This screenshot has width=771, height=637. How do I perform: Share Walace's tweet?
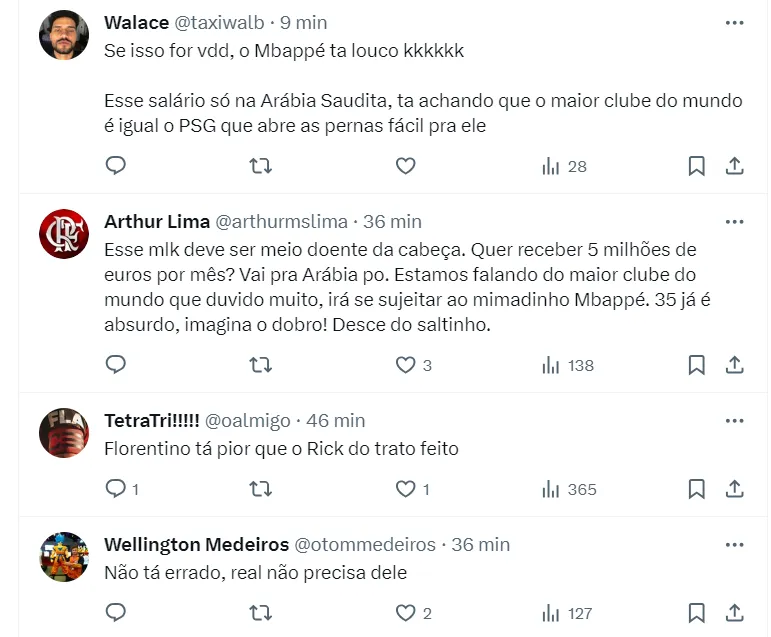[733, 166]
